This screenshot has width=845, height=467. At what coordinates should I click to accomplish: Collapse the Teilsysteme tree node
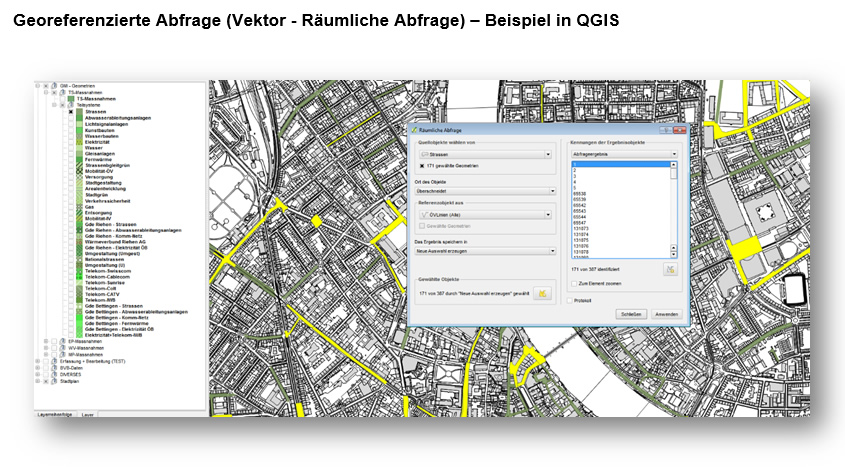coord(54,105)
